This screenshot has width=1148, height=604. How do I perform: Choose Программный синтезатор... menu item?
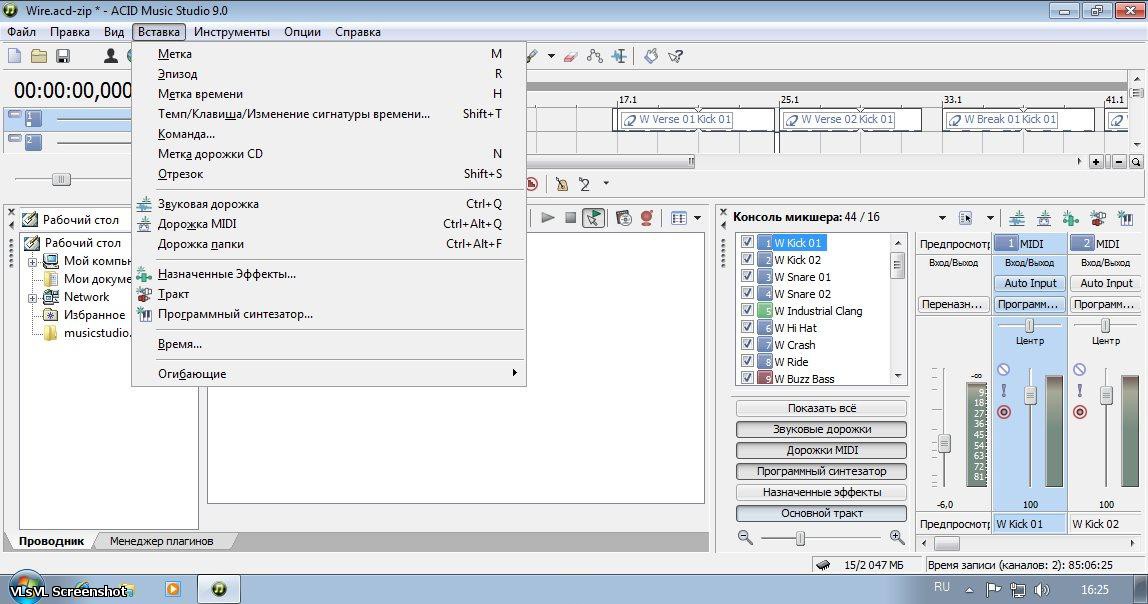point(329,314)
